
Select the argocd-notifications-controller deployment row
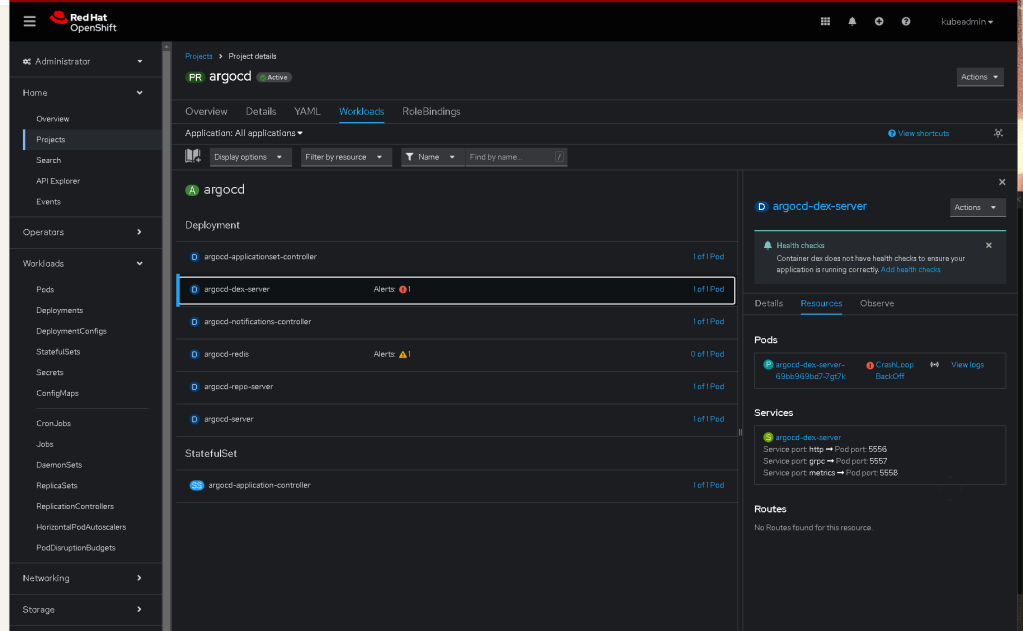pyautogui.click(x=456, y=322)
